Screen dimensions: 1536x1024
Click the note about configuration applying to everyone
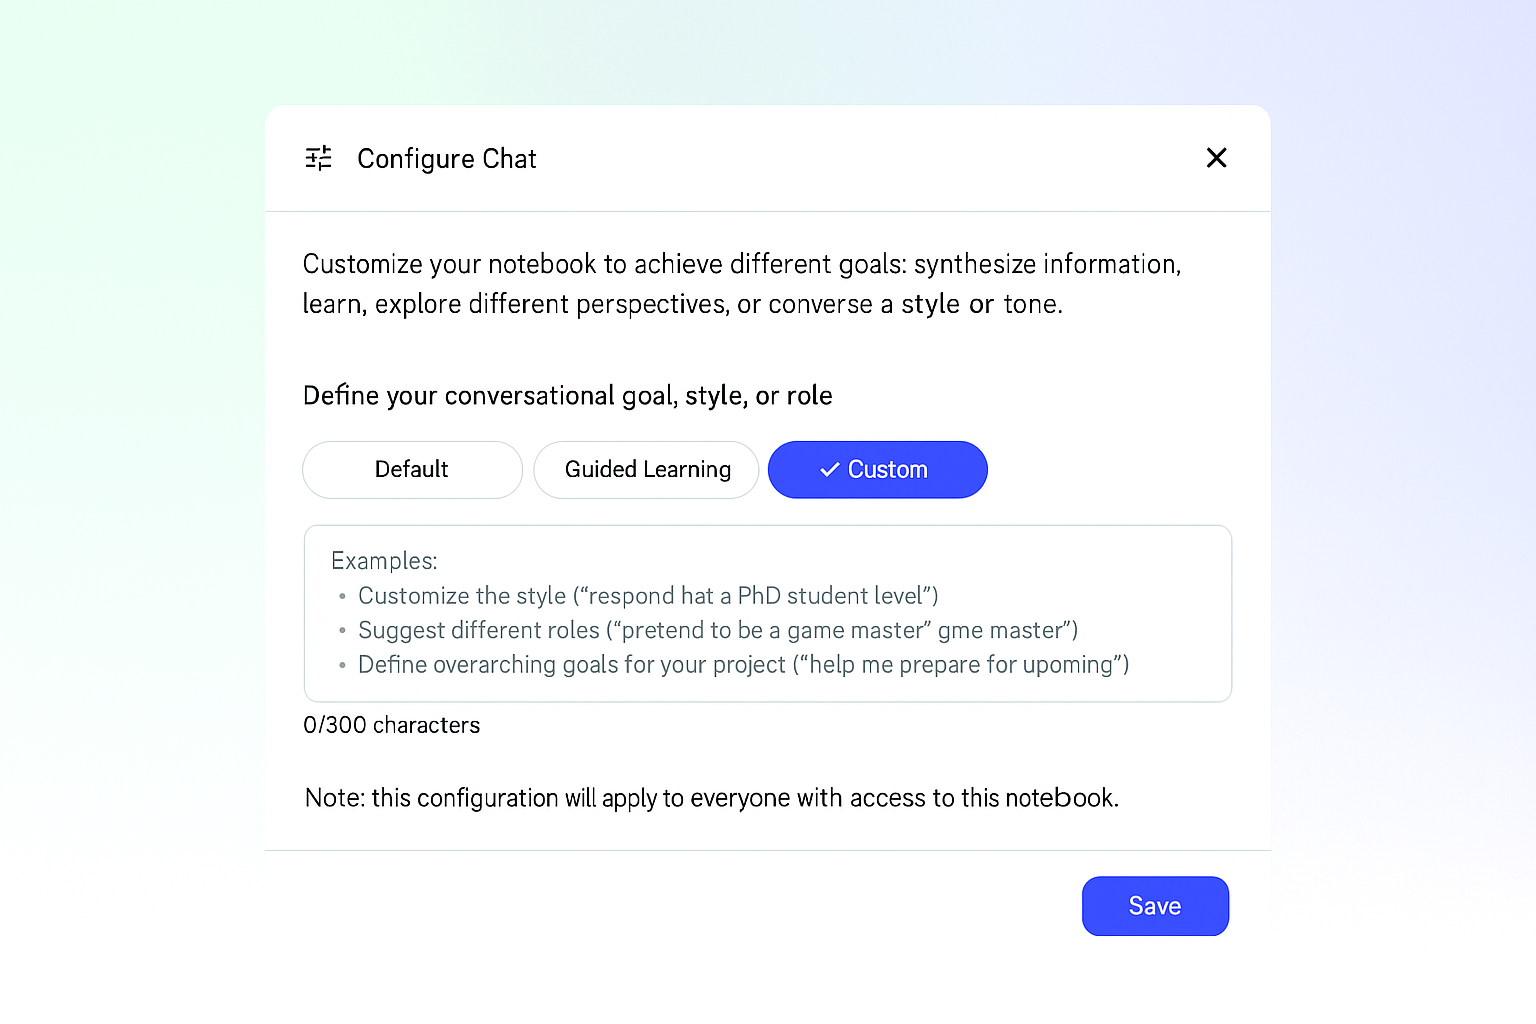coord(711,798)
